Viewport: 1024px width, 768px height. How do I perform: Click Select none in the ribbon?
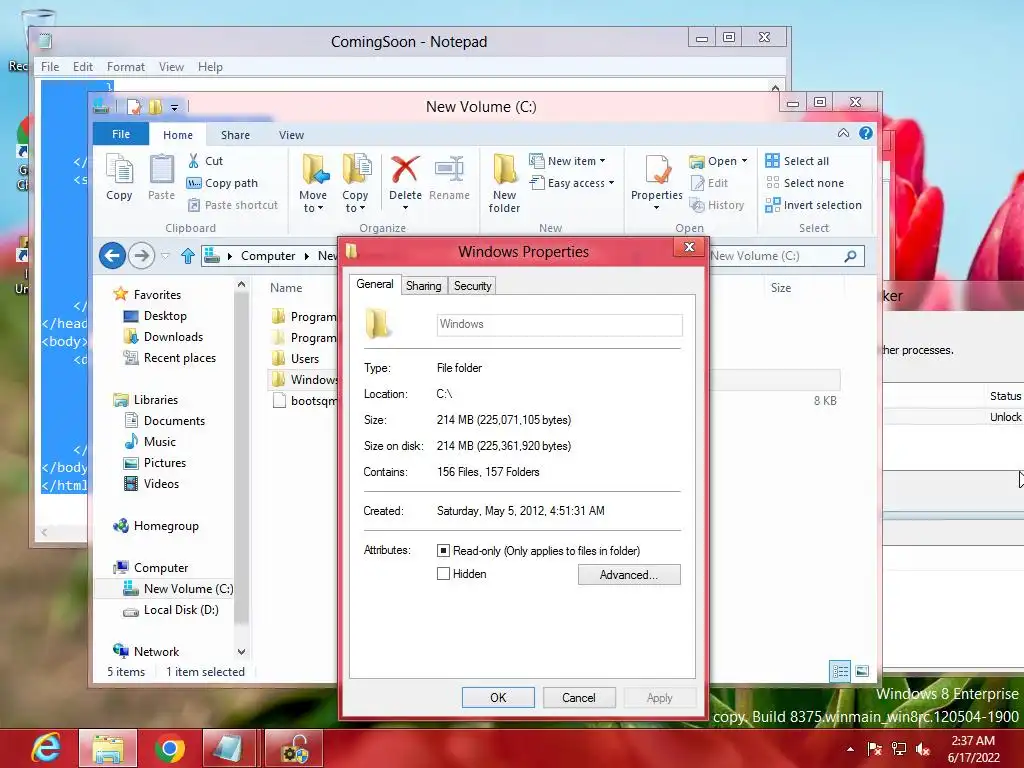[x=805, y=183]
